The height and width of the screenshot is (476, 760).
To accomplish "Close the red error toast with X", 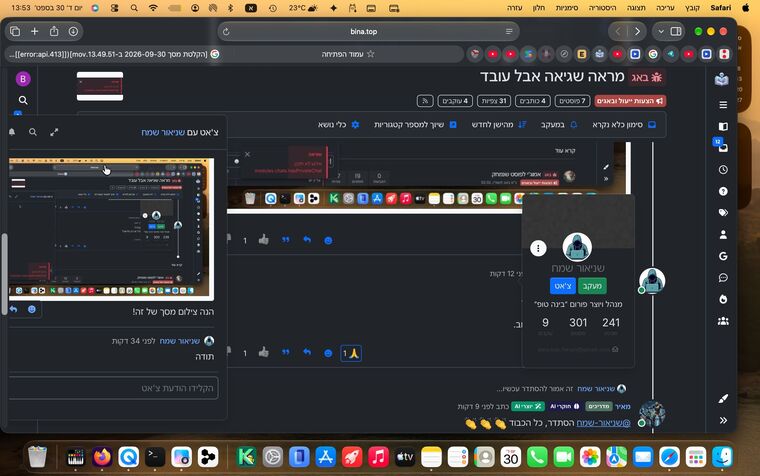I will [x=247, y=154].
